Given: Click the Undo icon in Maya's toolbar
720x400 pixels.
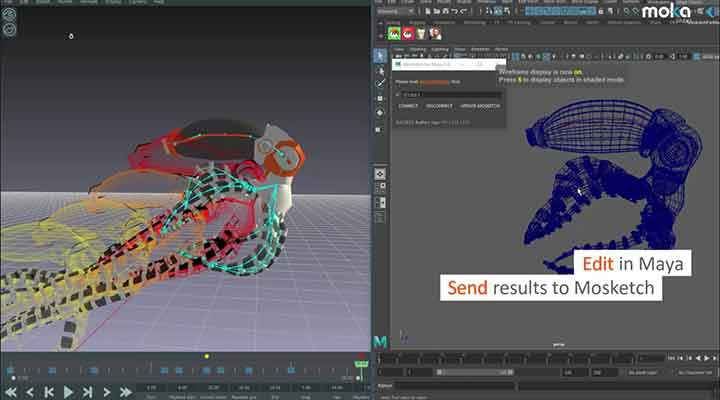Looking at the screenshot, I should 454,11.
